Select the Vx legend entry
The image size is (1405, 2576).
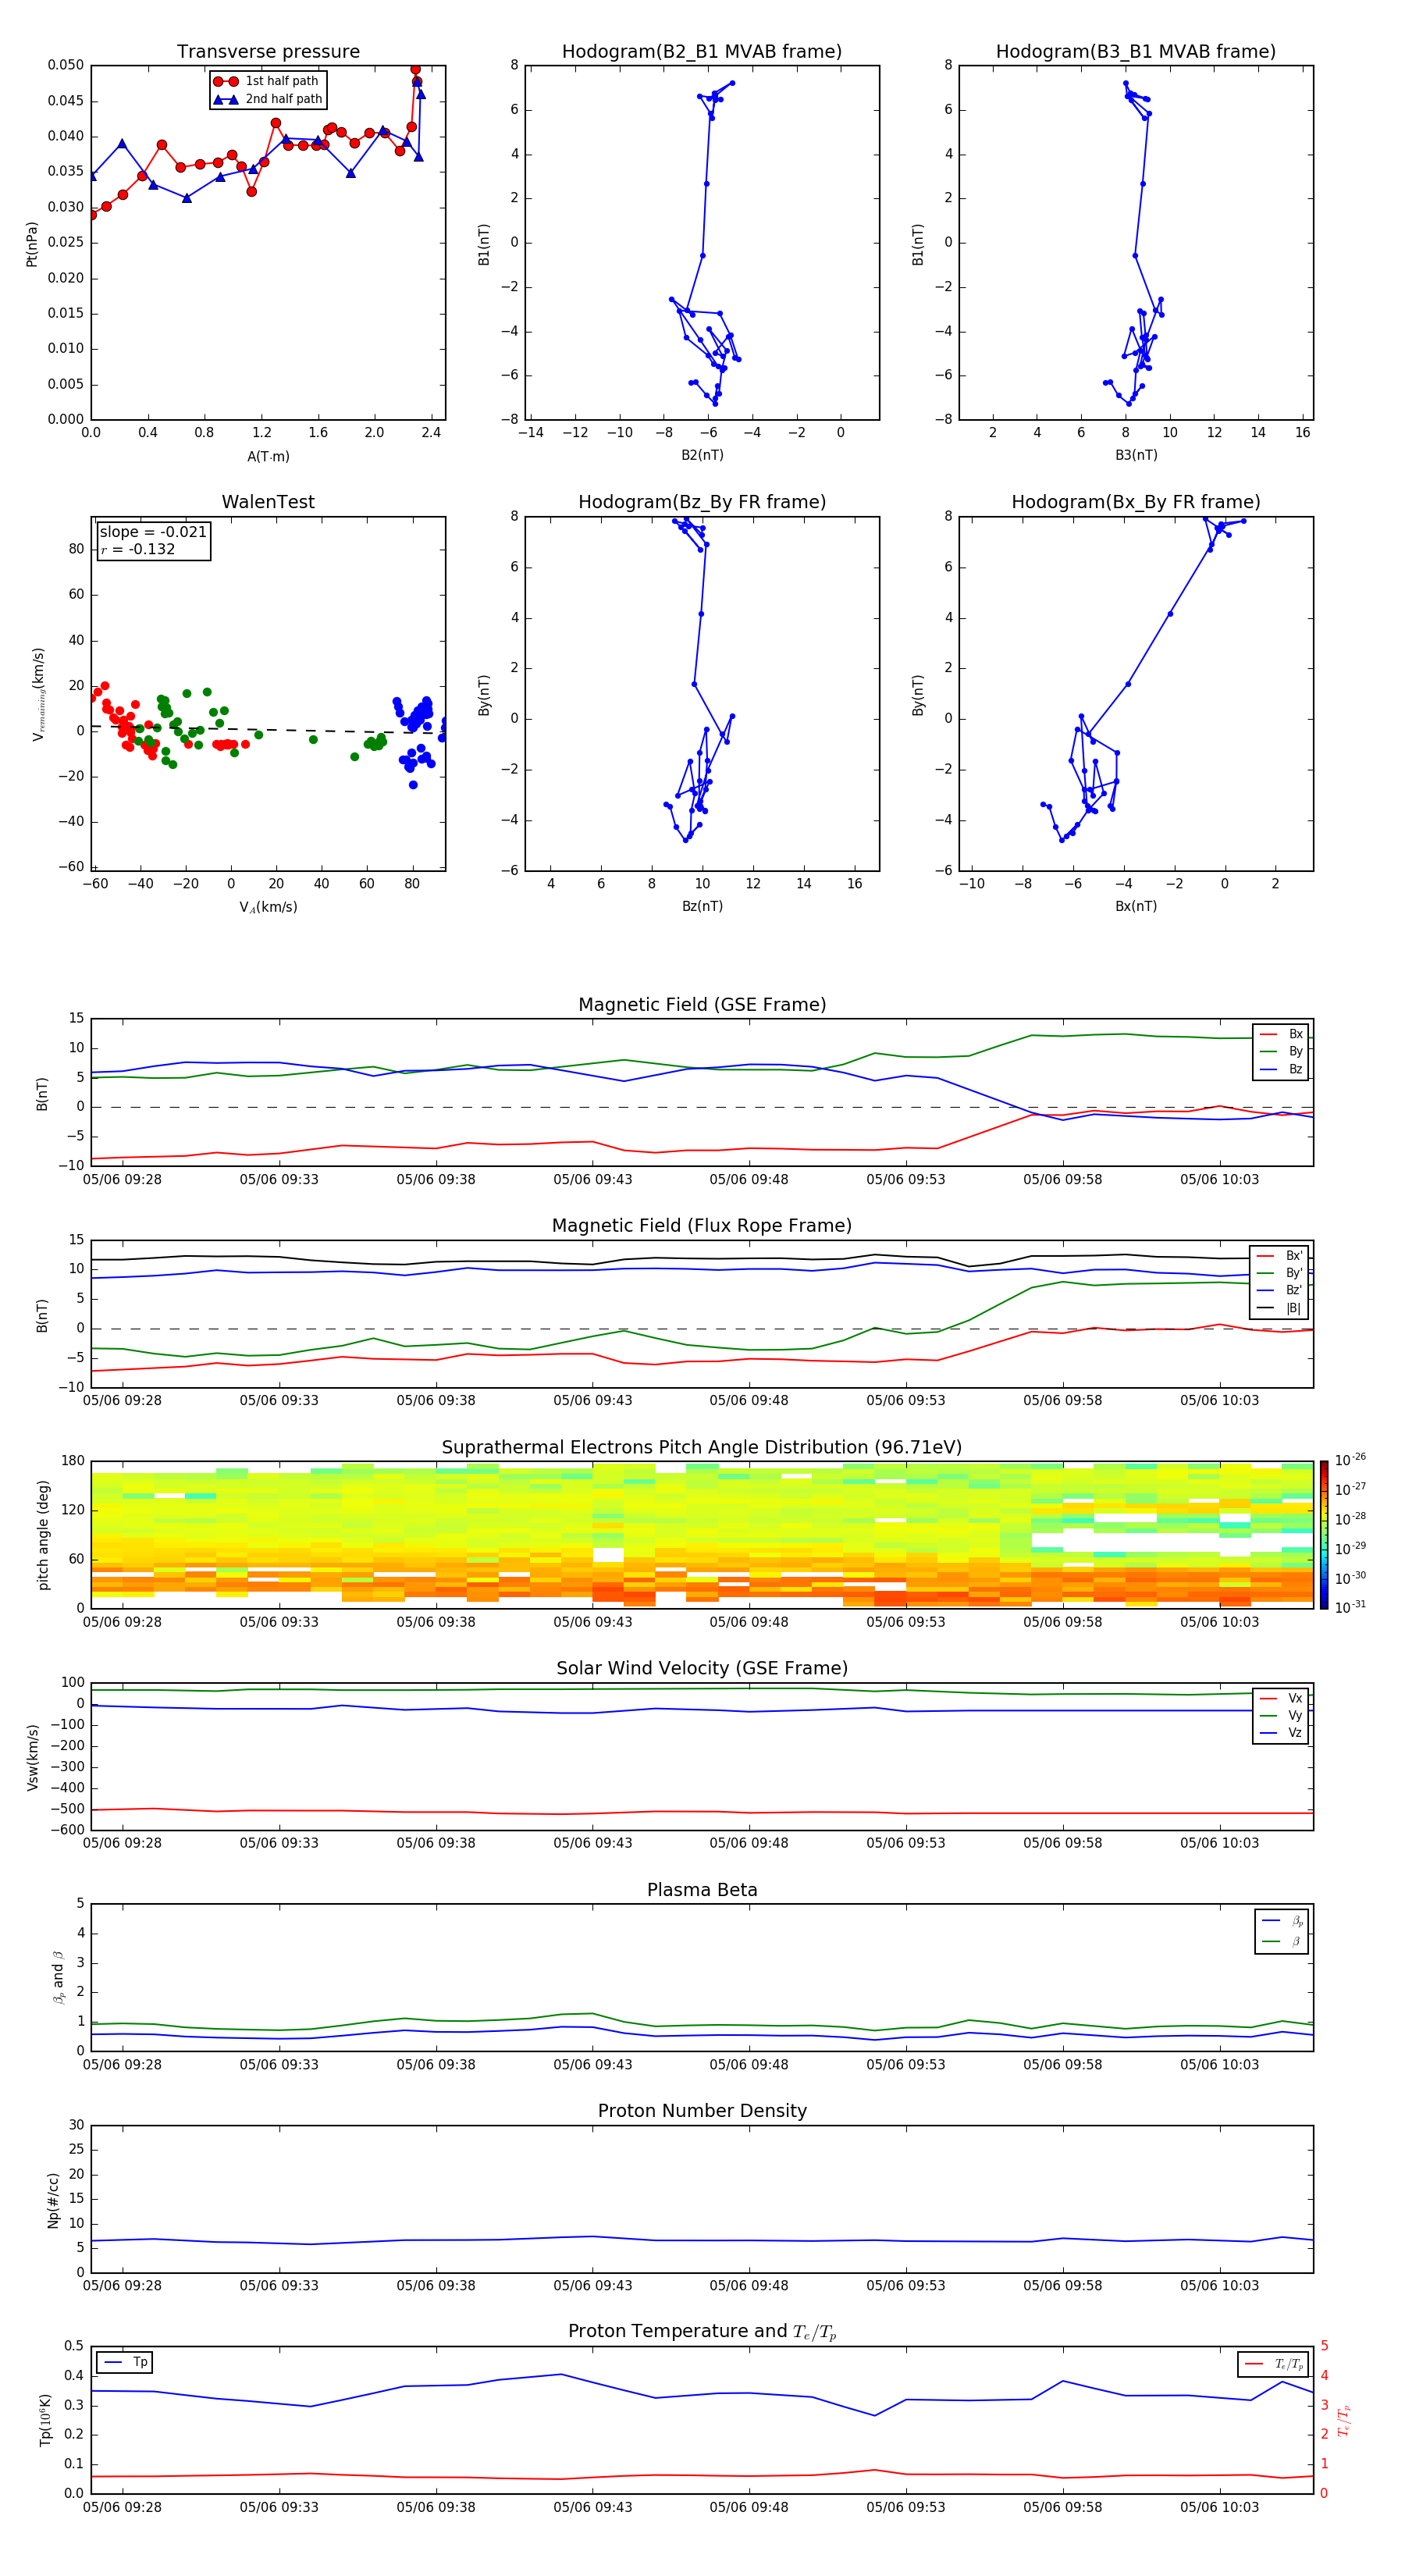[x=1281, y=1698]
